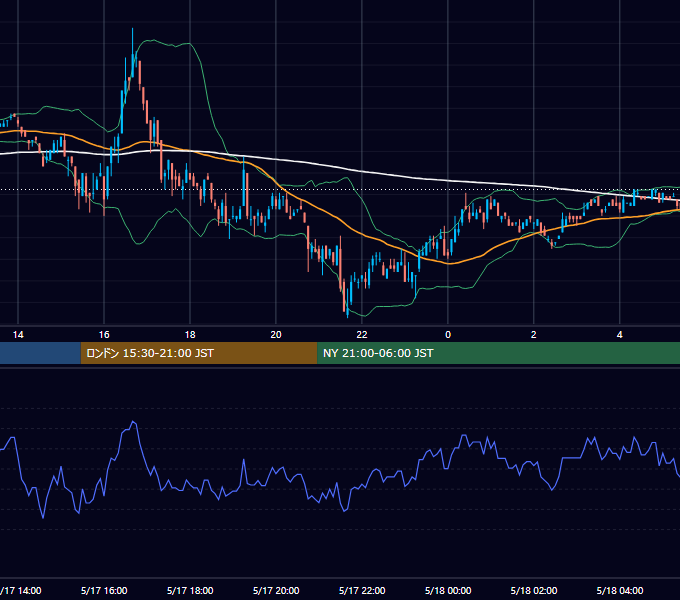Click the 18 hour label on chart axis
Image resolution: width=680 pixels, height=600 pixels.
coord(190,335)
